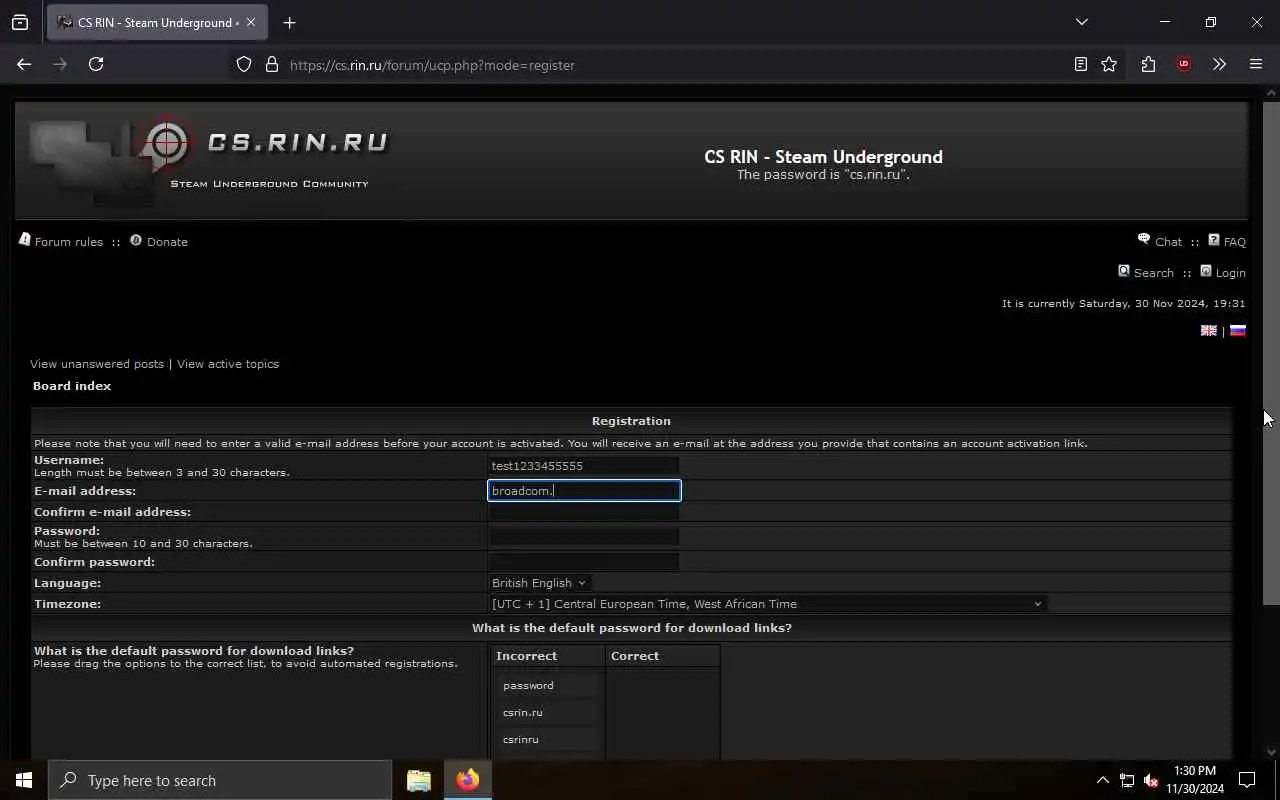Go to Board index

72,386
